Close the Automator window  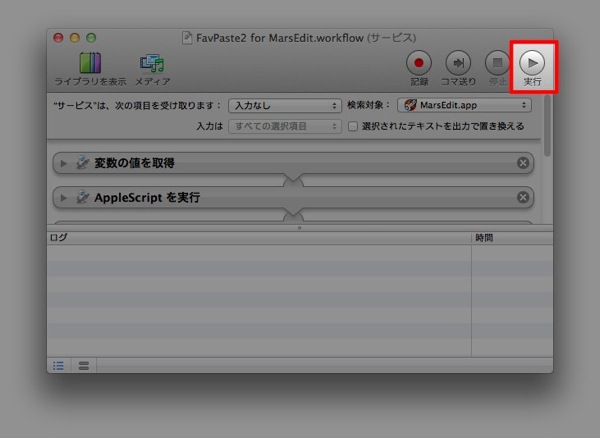[58, 38]
